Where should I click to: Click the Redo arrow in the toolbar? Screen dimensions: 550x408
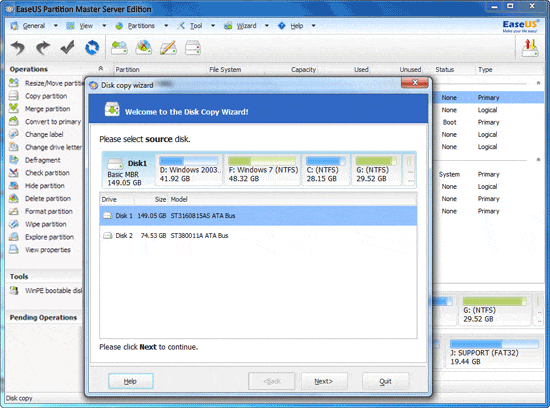click(x=43, y=47)
